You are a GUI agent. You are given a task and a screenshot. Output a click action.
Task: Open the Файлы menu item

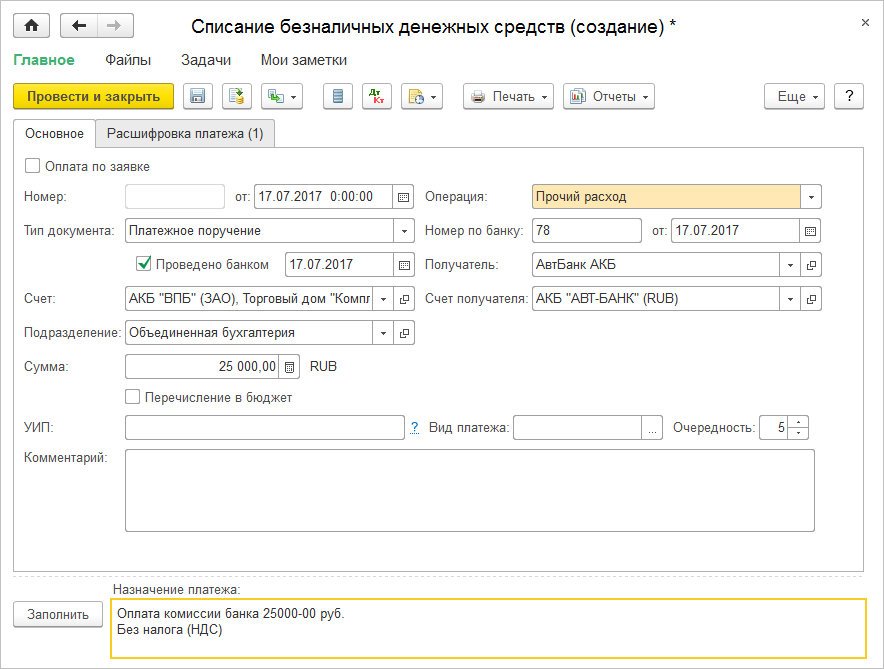tap(128, 60)
